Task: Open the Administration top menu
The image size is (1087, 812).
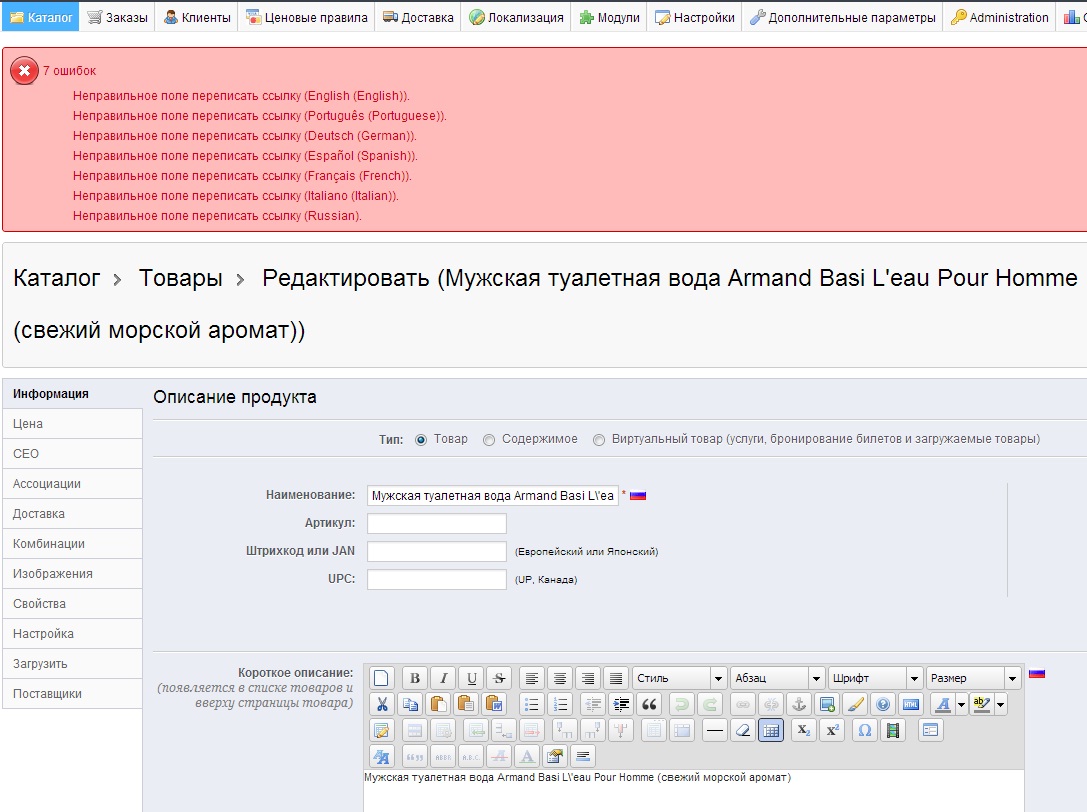Action: pyautogui.click(x=1000, y=17)
